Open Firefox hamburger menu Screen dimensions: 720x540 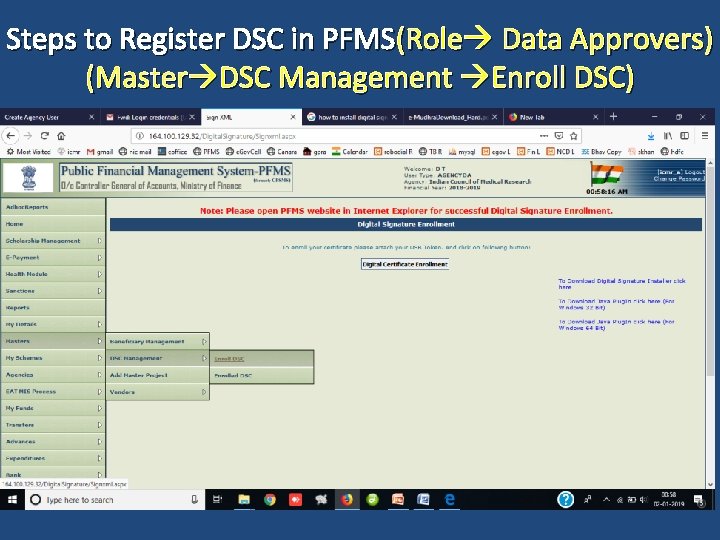[x=705, y=135]
